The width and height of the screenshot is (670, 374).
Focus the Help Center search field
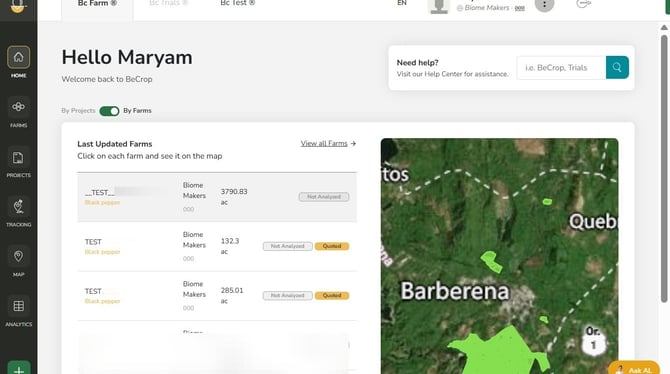pos(561,68)
